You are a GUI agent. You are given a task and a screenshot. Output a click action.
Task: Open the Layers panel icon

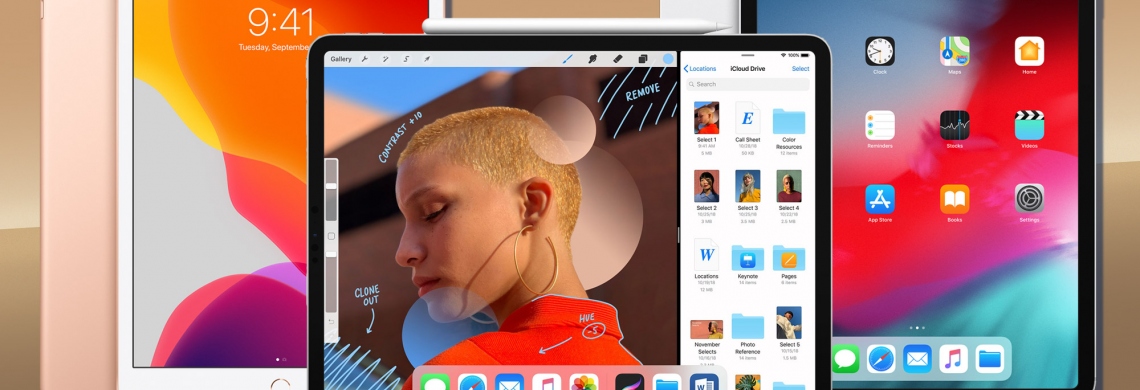pyautogui.click(x=643, y=59)
